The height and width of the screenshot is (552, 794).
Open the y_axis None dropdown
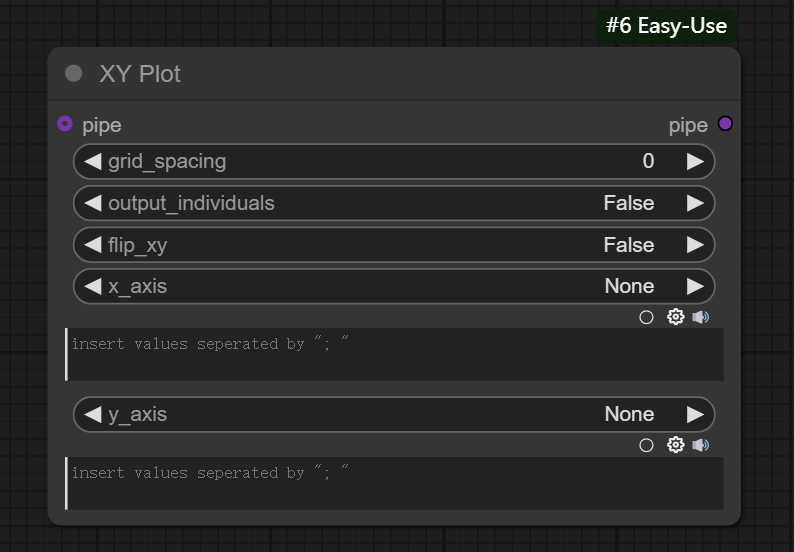pos(628,414)
